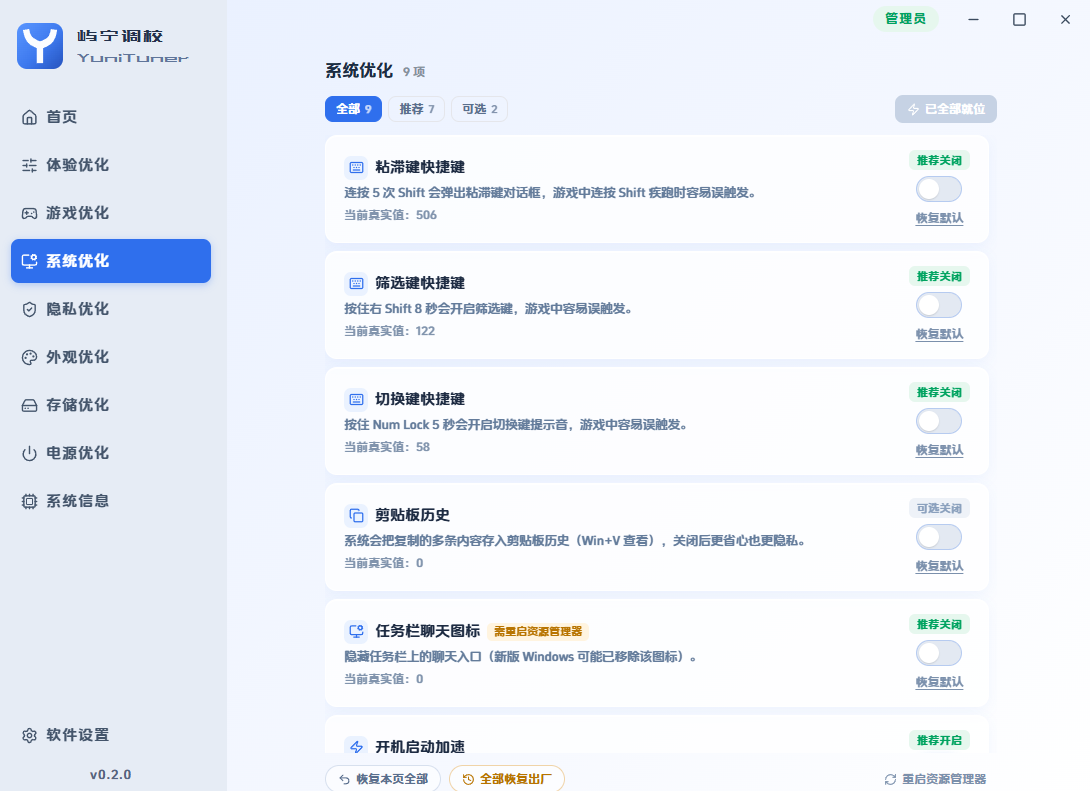
Task: Open the 外观优化 page
Action: (x=111, y=357)
